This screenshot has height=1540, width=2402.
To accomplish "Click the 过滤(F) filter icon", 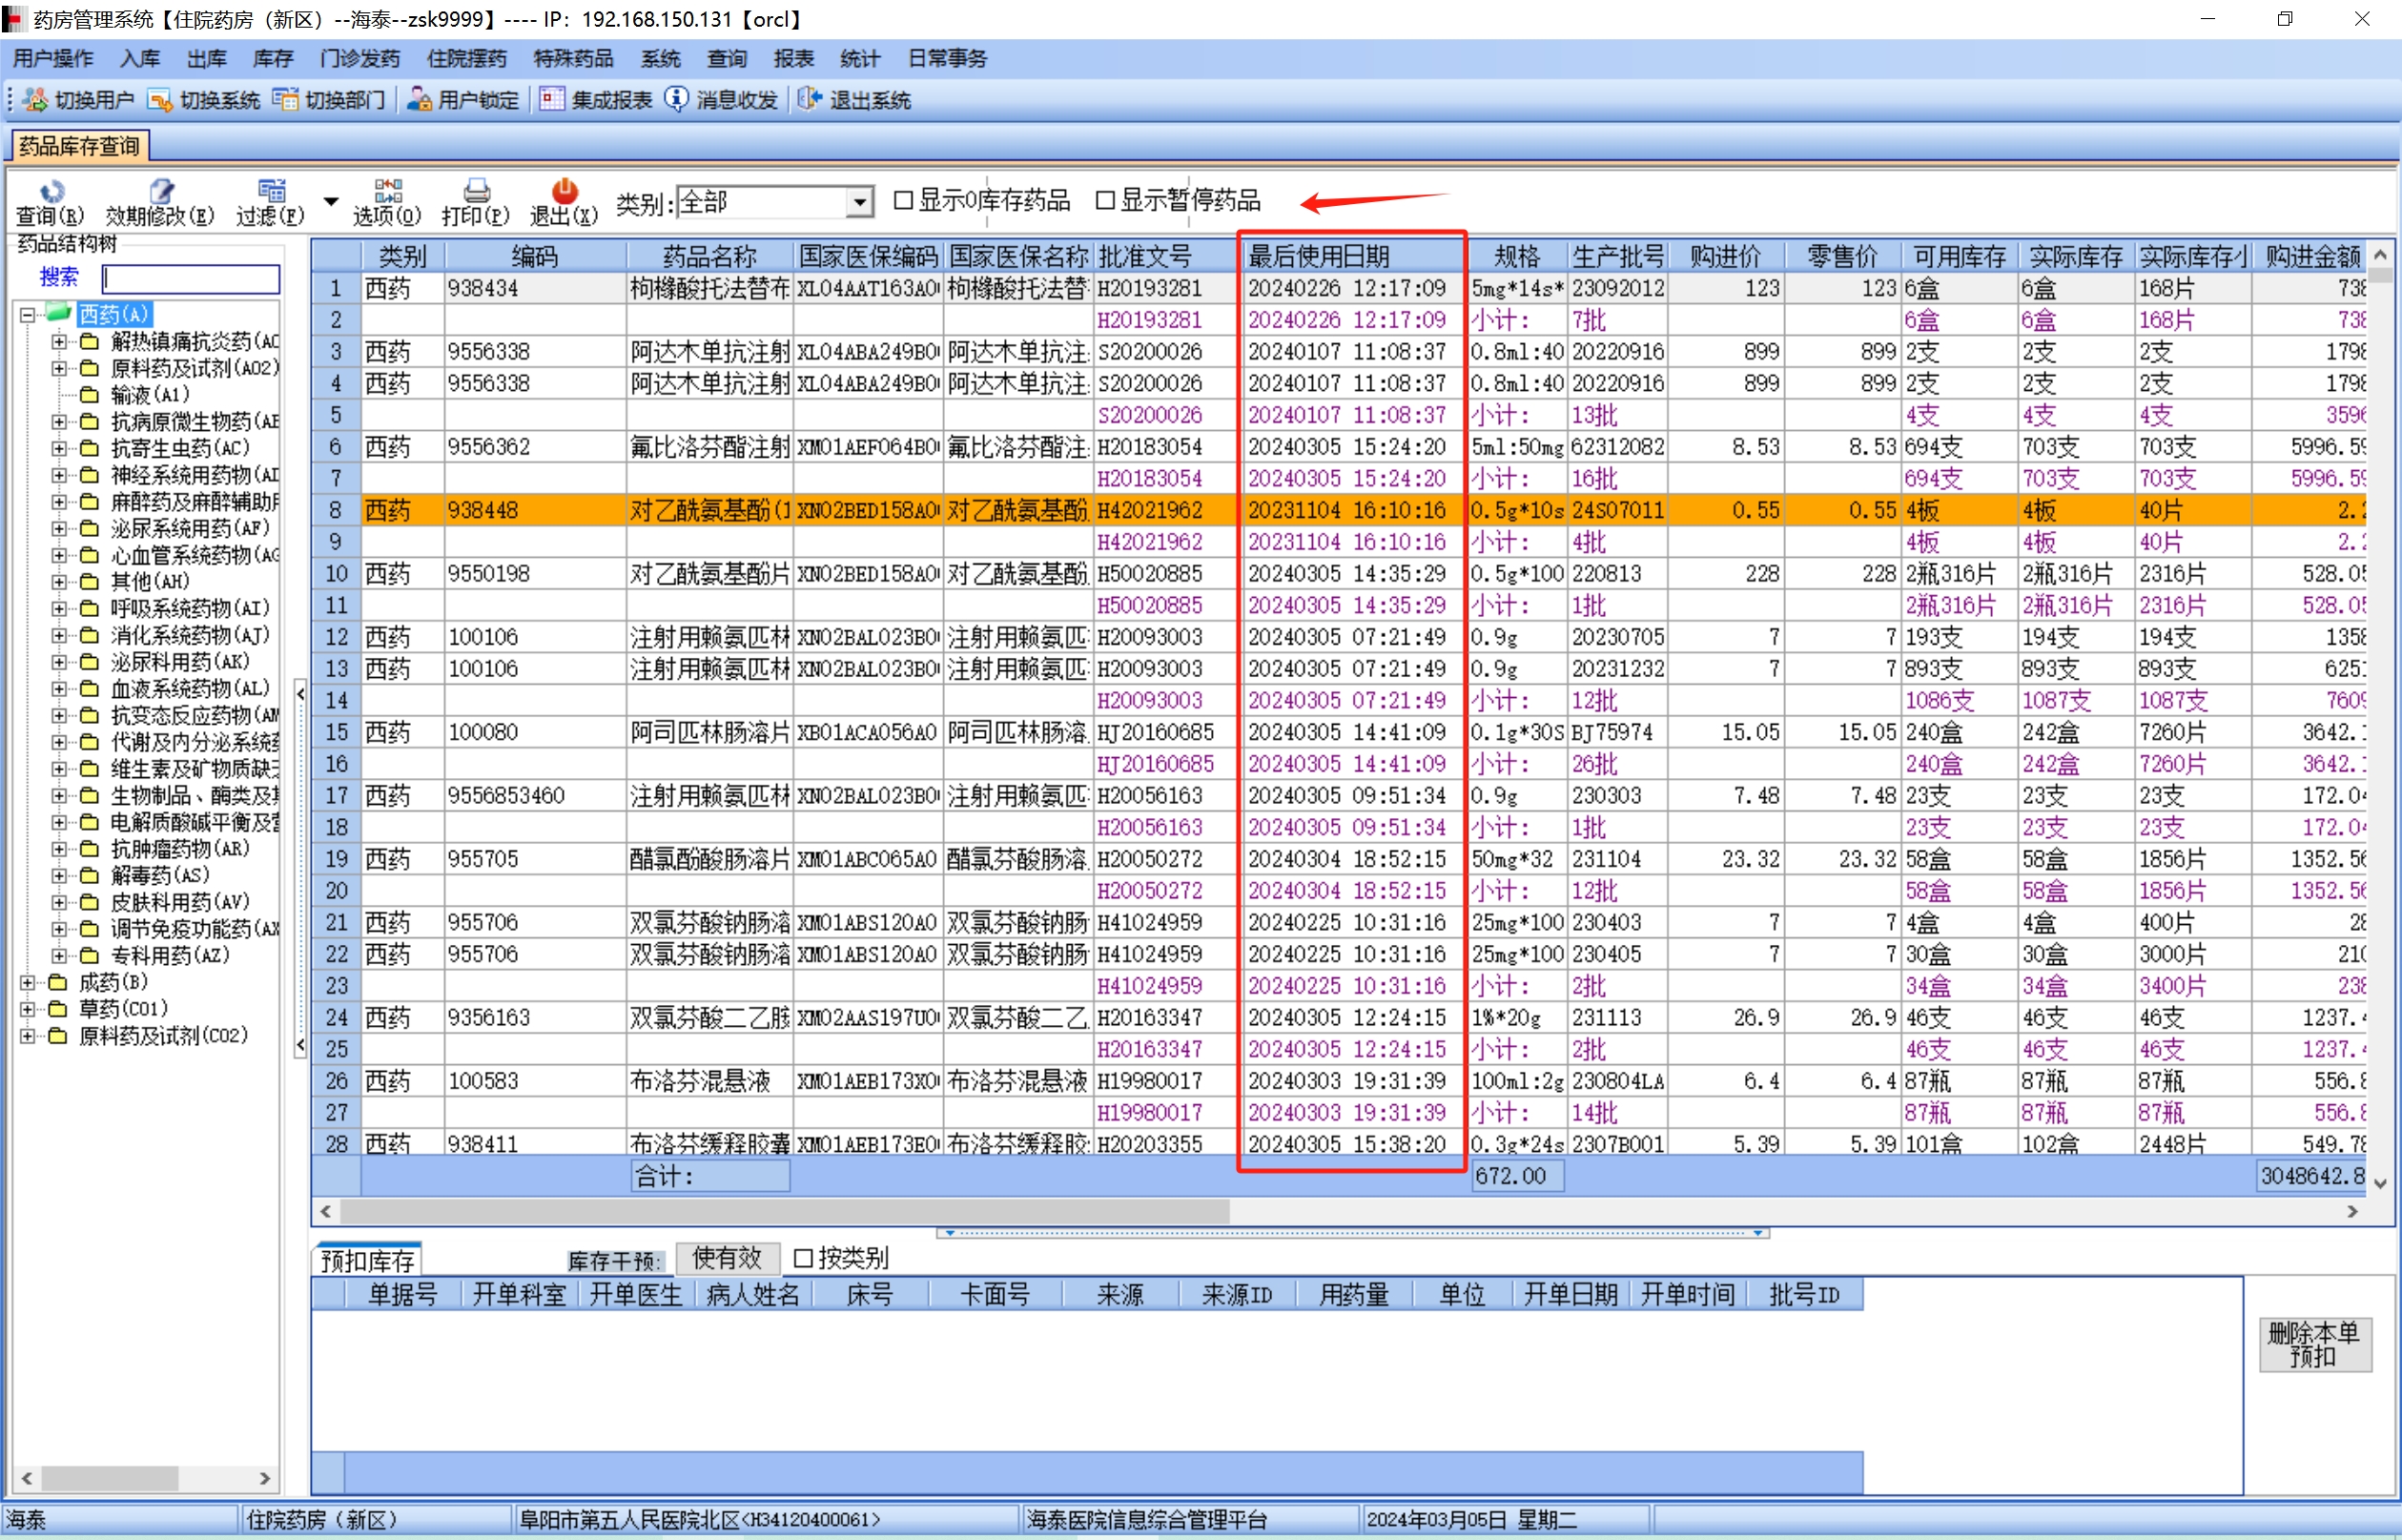I will (x=270, y=191).
